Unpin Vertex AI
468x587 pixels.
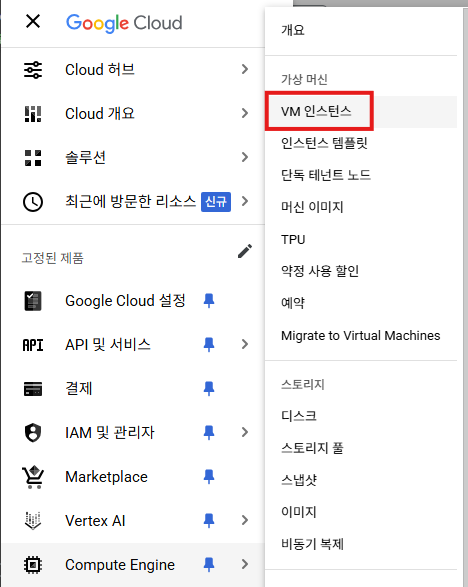[209, 520]
